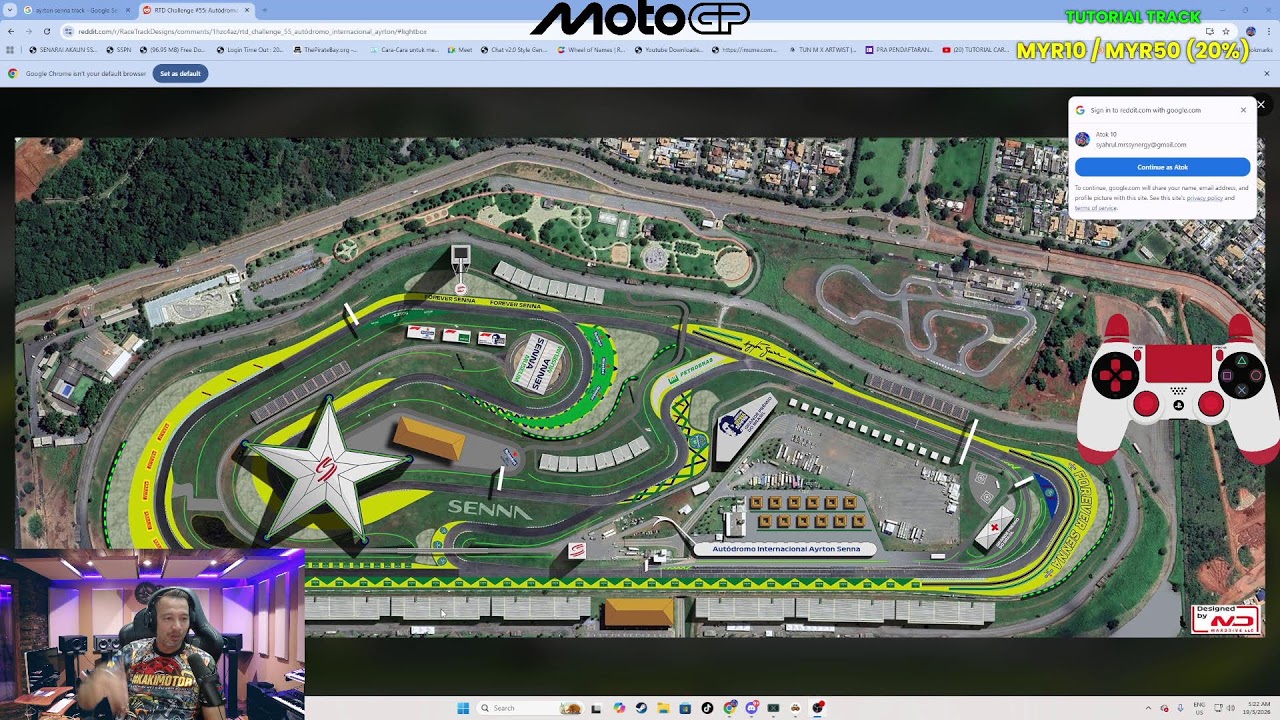Open File Explorer from taskbar
The width and height of the screenshot is (1280, 720).
click(663, 708)
